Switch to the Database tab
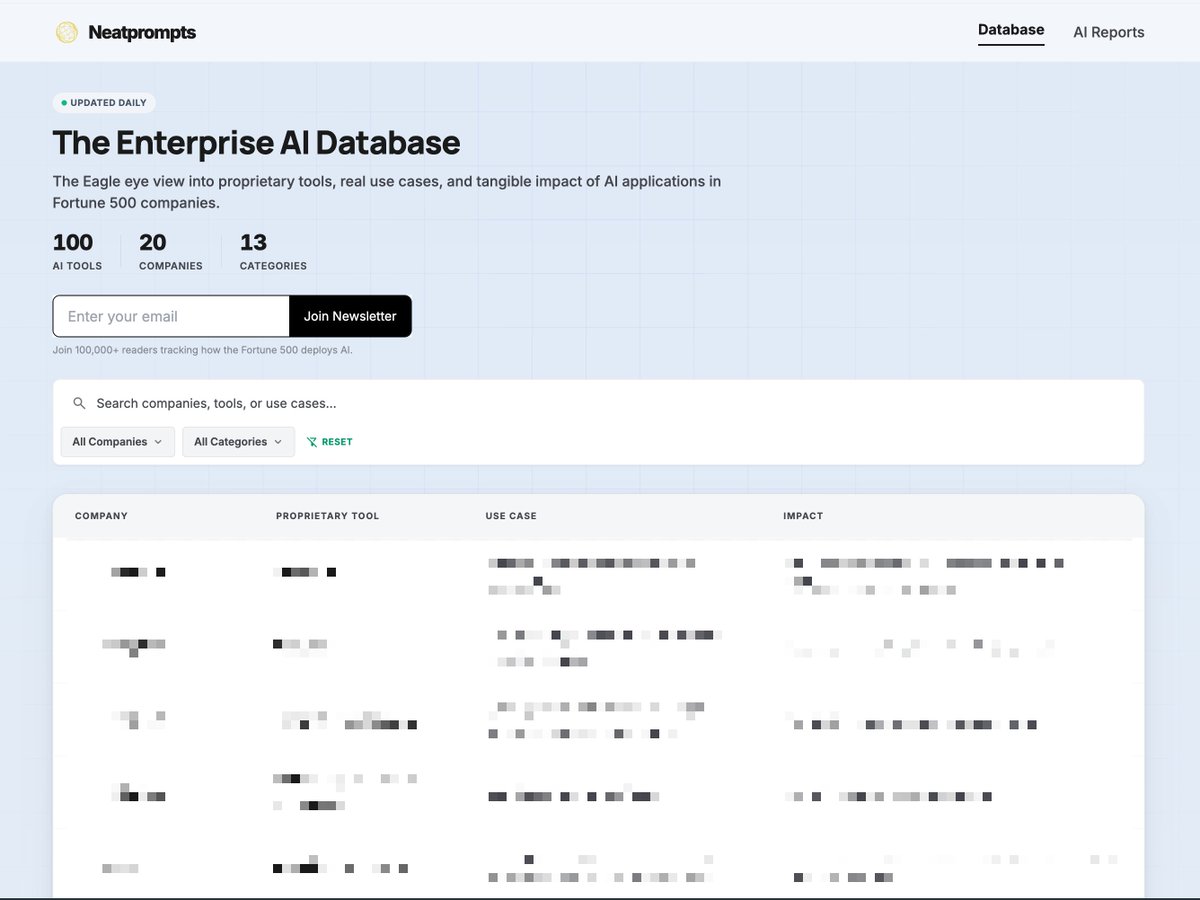Image resolution: width=1200 pixels, height=900 pixels. pyautogui.click(x=1011, y=30)
